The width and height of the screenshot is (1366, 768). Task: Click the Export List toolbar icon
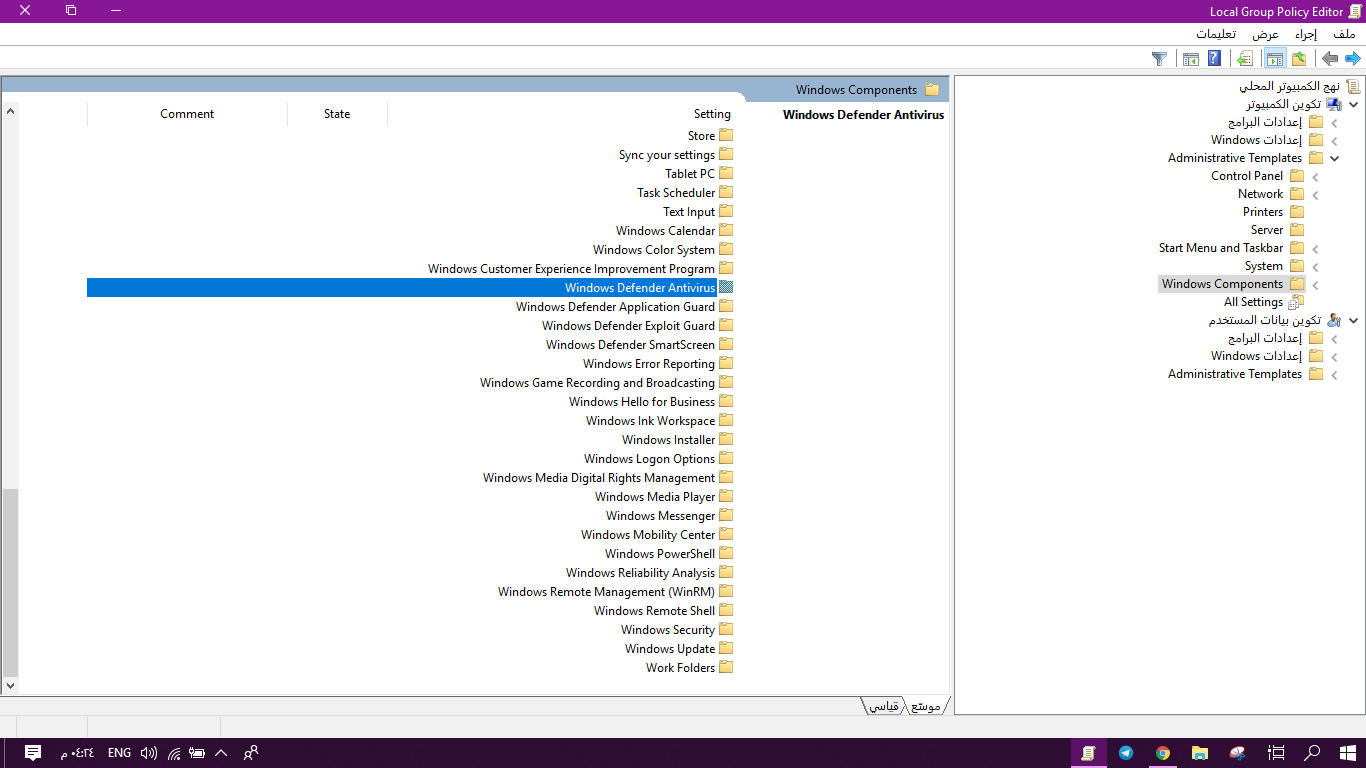click(x=1244, y=59)
